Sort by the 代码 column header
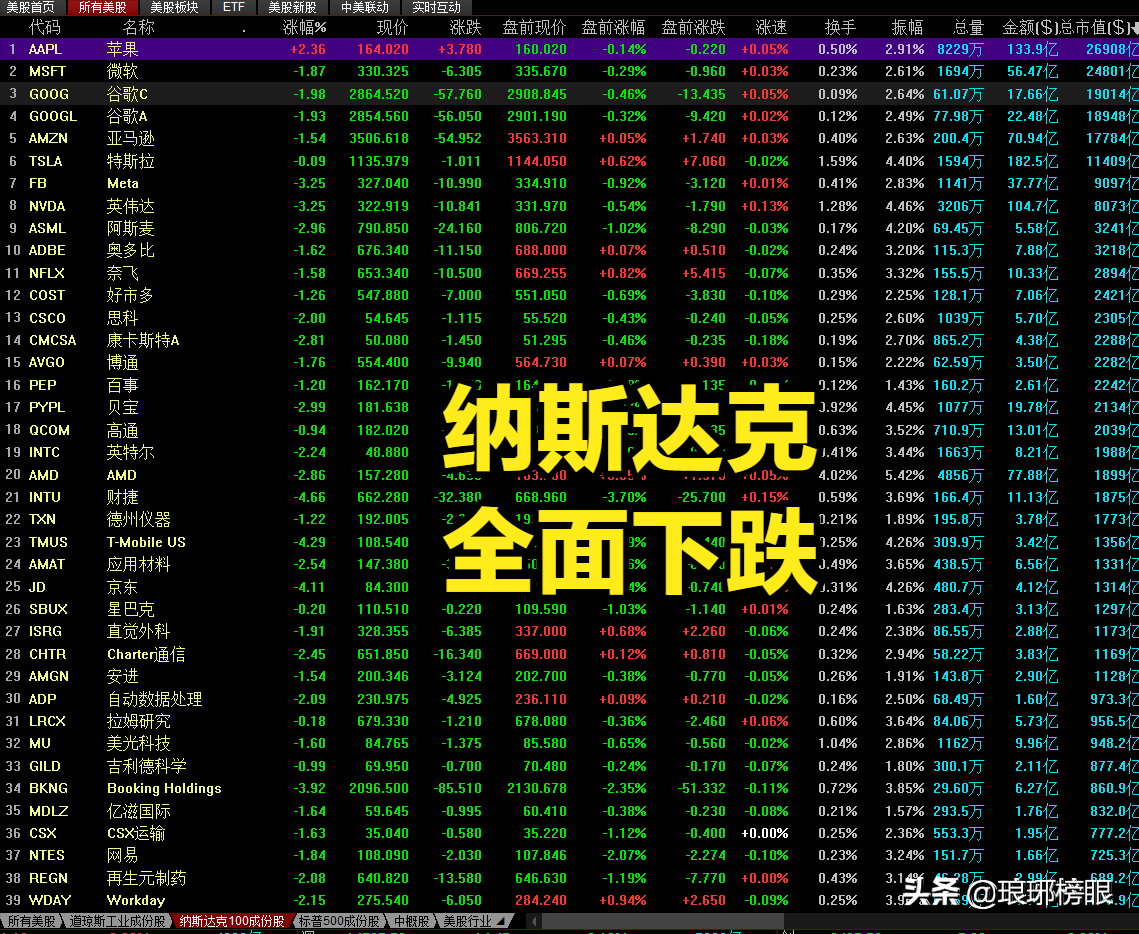 44,28
